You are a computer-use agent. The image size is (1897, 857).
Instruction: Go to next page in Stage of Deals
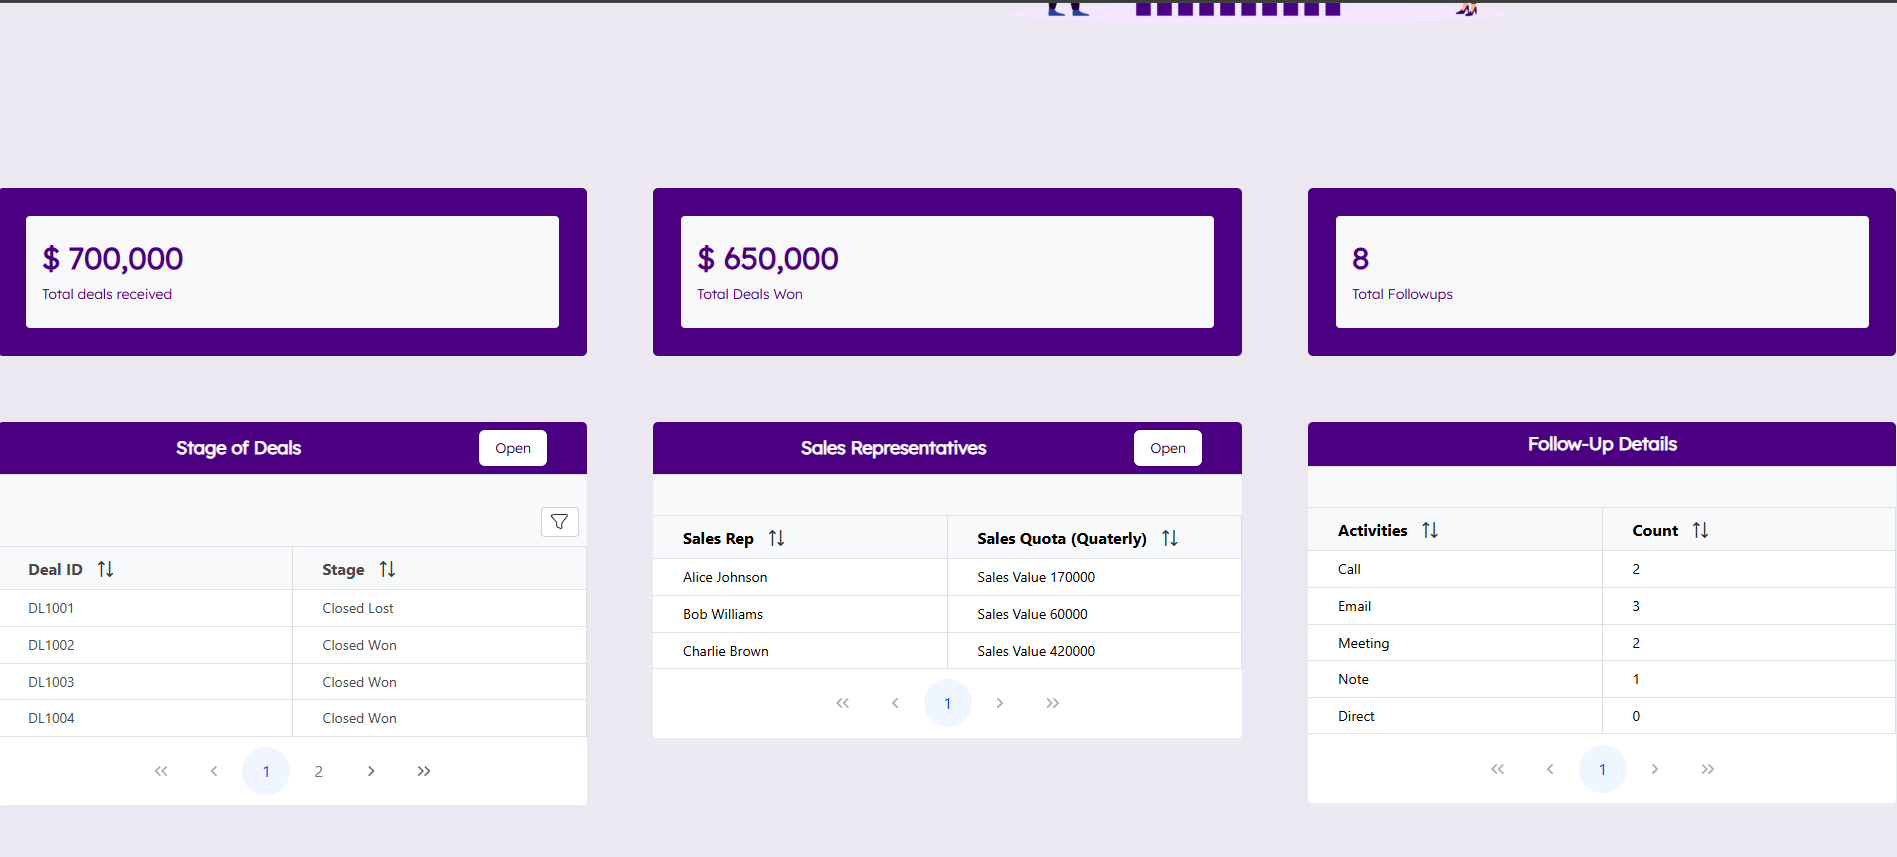[x=371, y=771]
